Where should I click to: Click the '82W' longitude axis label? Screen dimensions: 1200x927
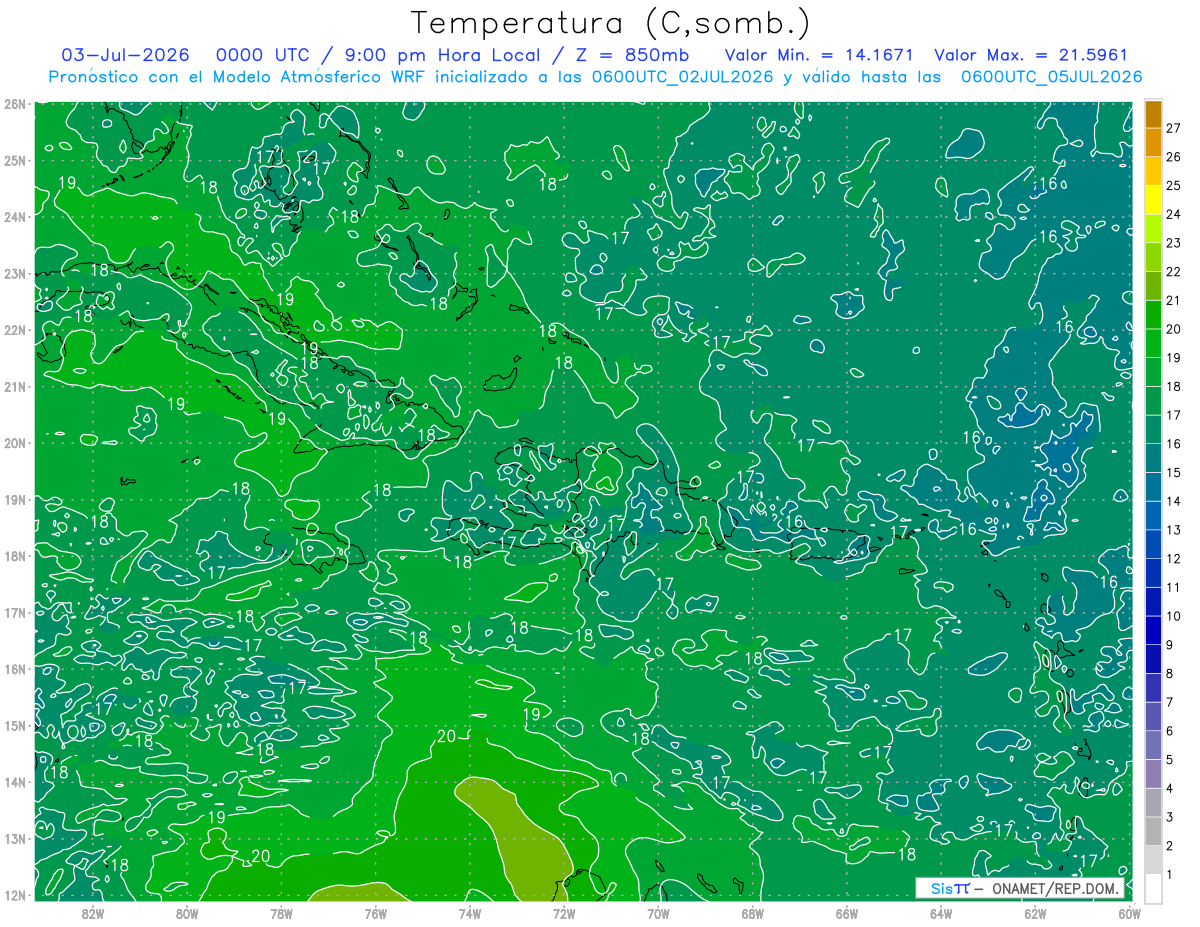92,912
